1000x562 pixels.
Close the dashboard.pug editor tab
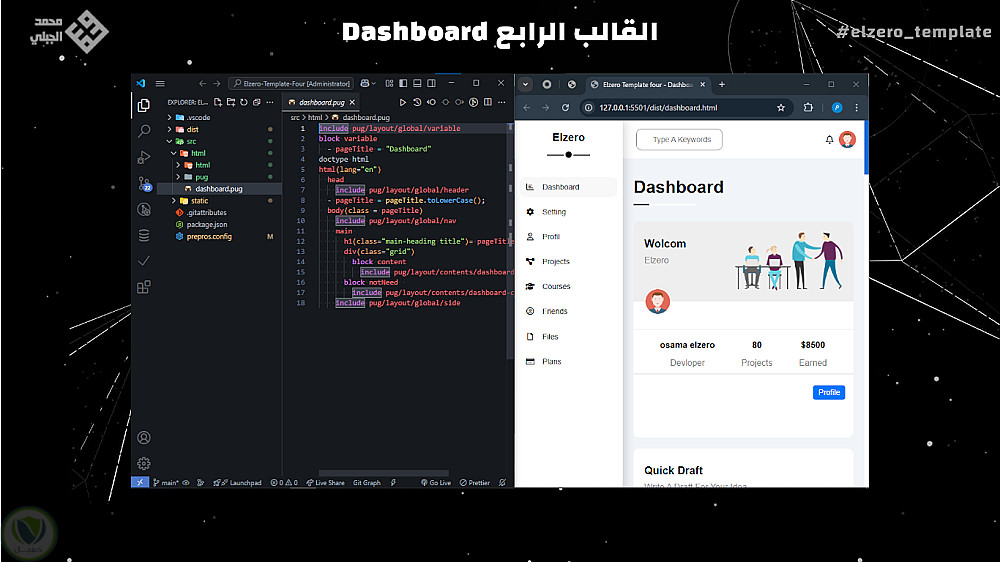[x=352, y=102]
